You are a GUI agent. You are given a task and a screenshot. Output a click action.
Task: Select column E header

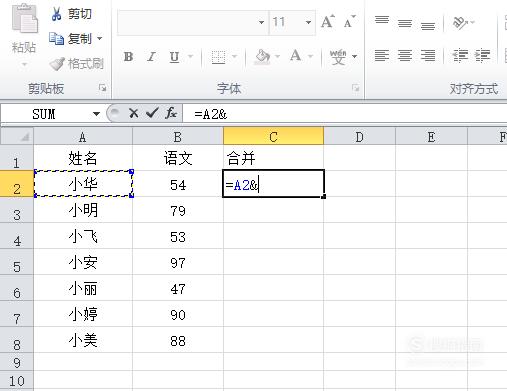click(431, 137)
